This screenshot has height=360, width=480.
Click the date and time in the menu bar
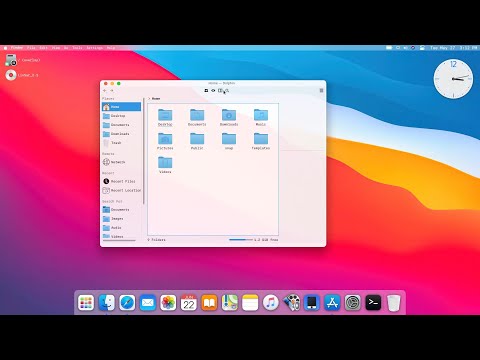coord(454,48)
